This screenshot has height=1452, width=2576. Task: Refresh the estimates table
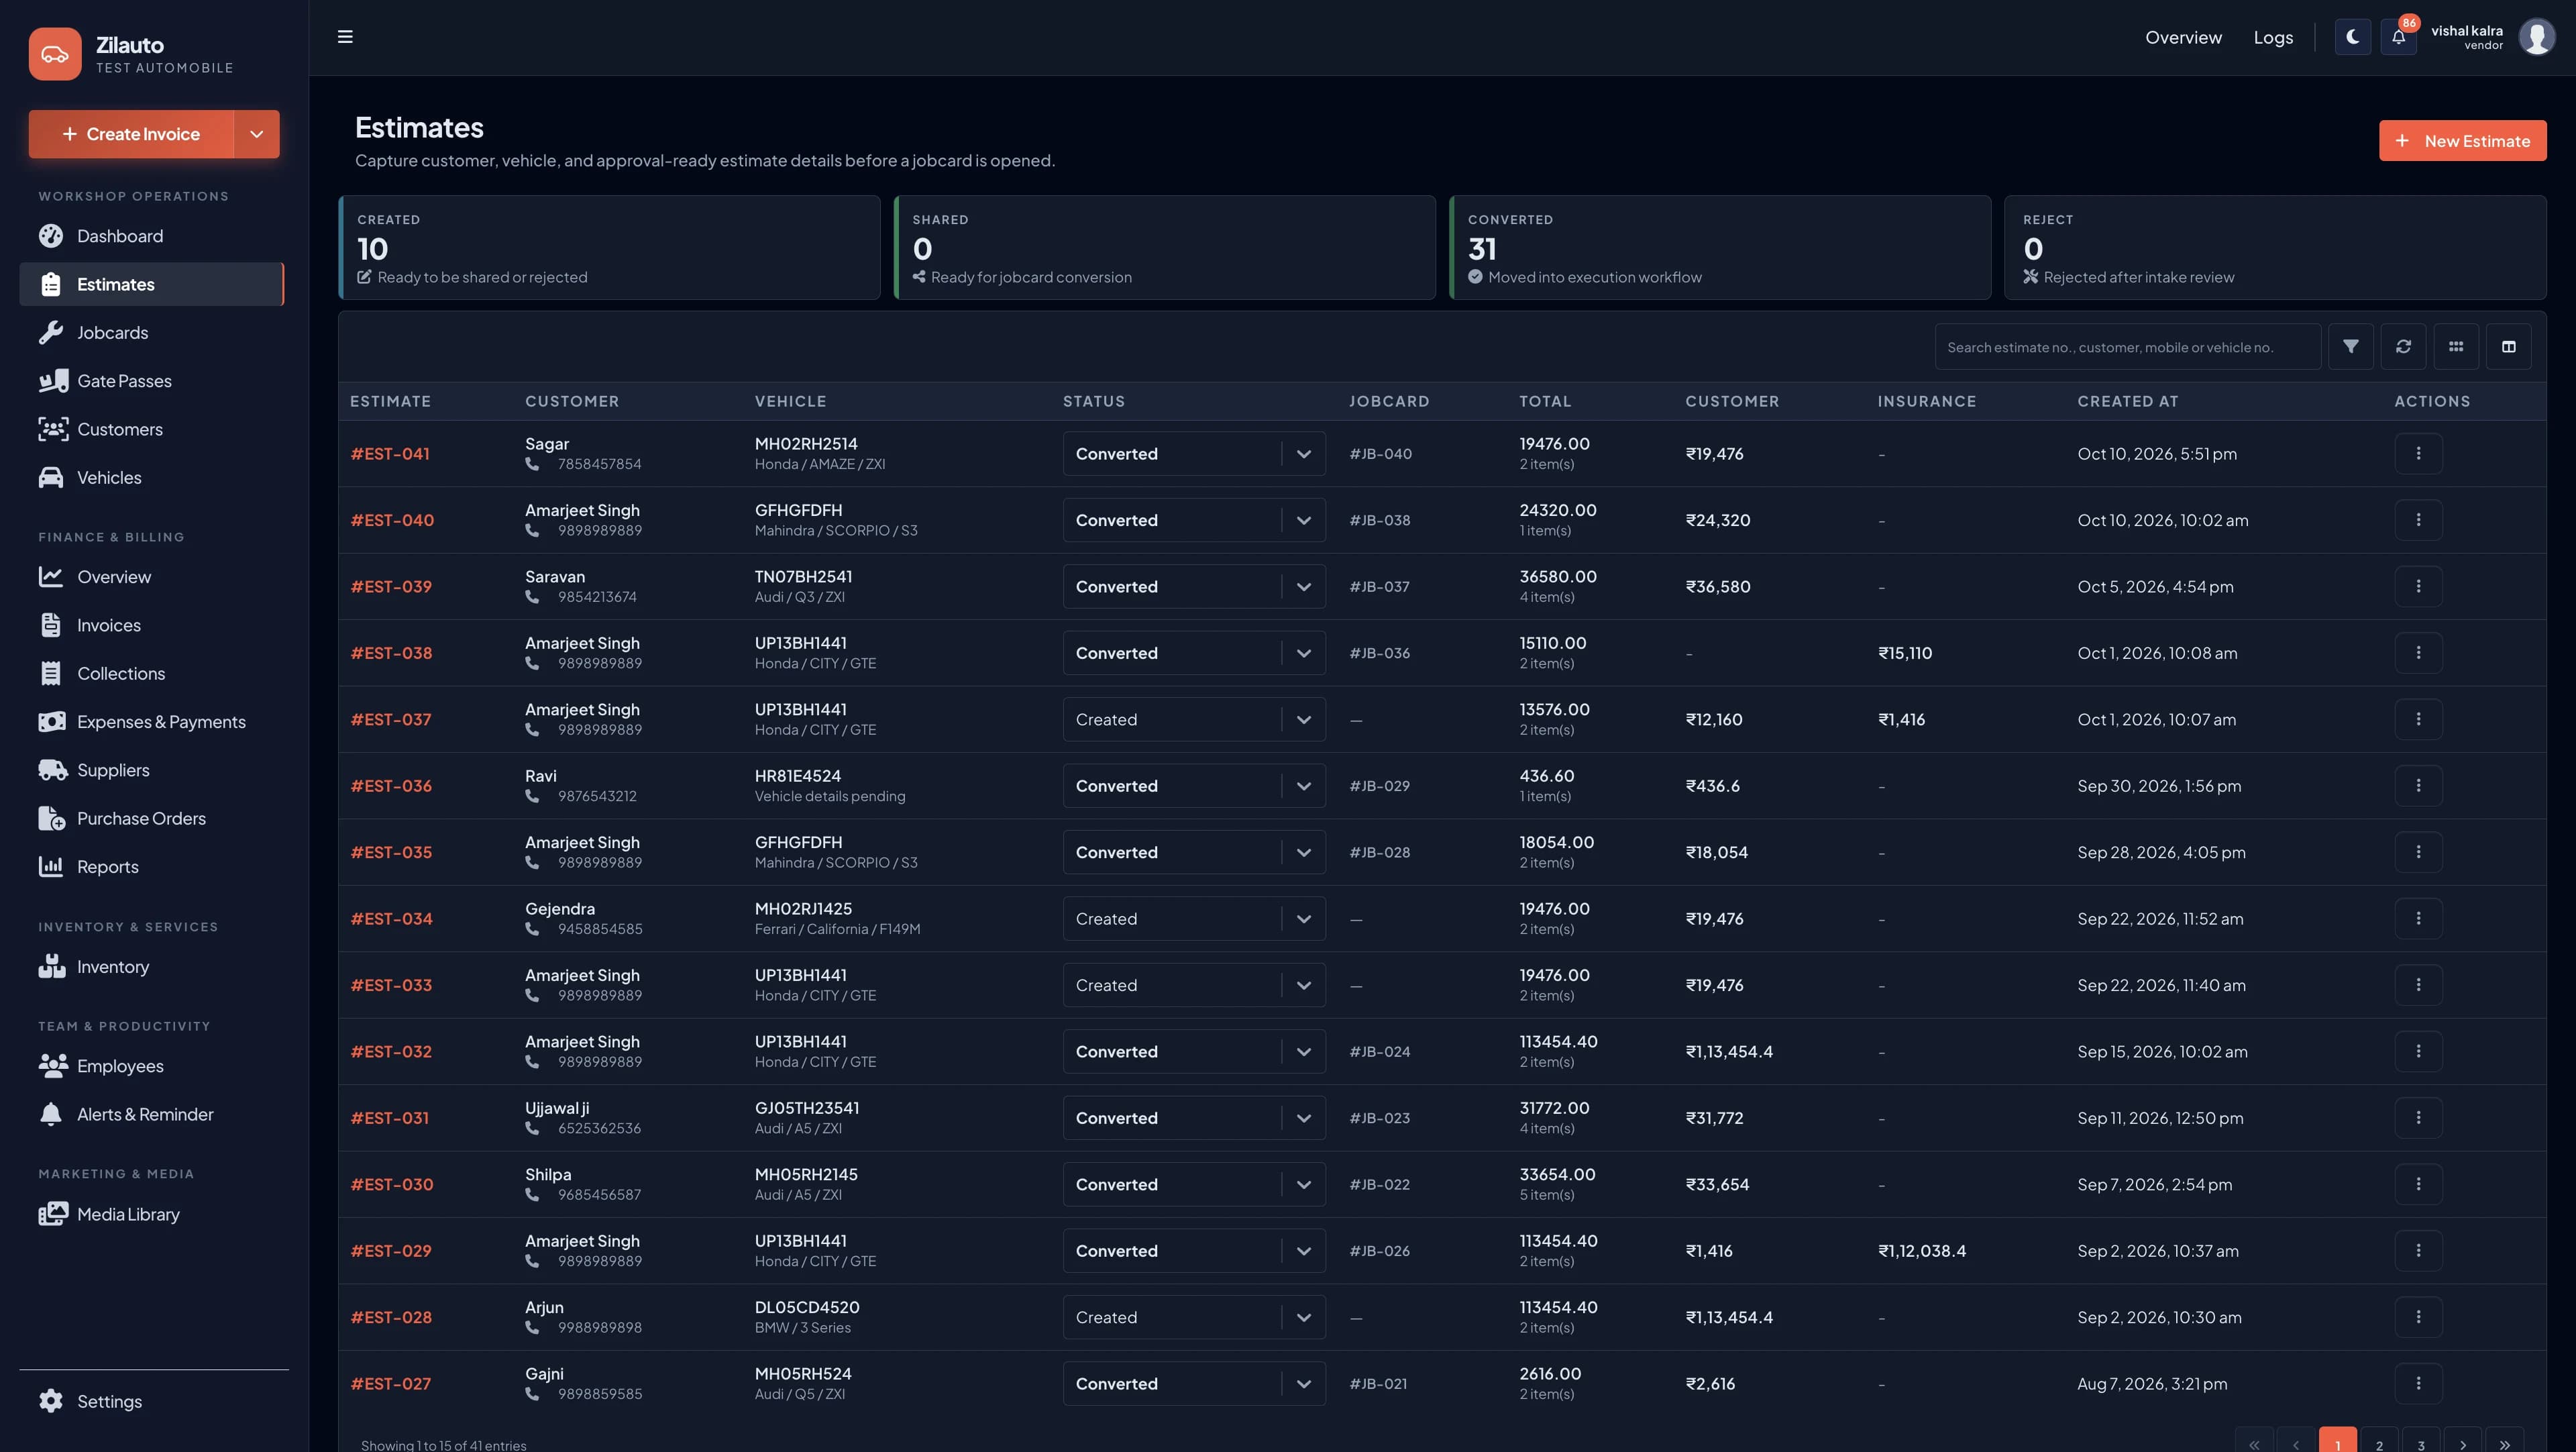2403,346
